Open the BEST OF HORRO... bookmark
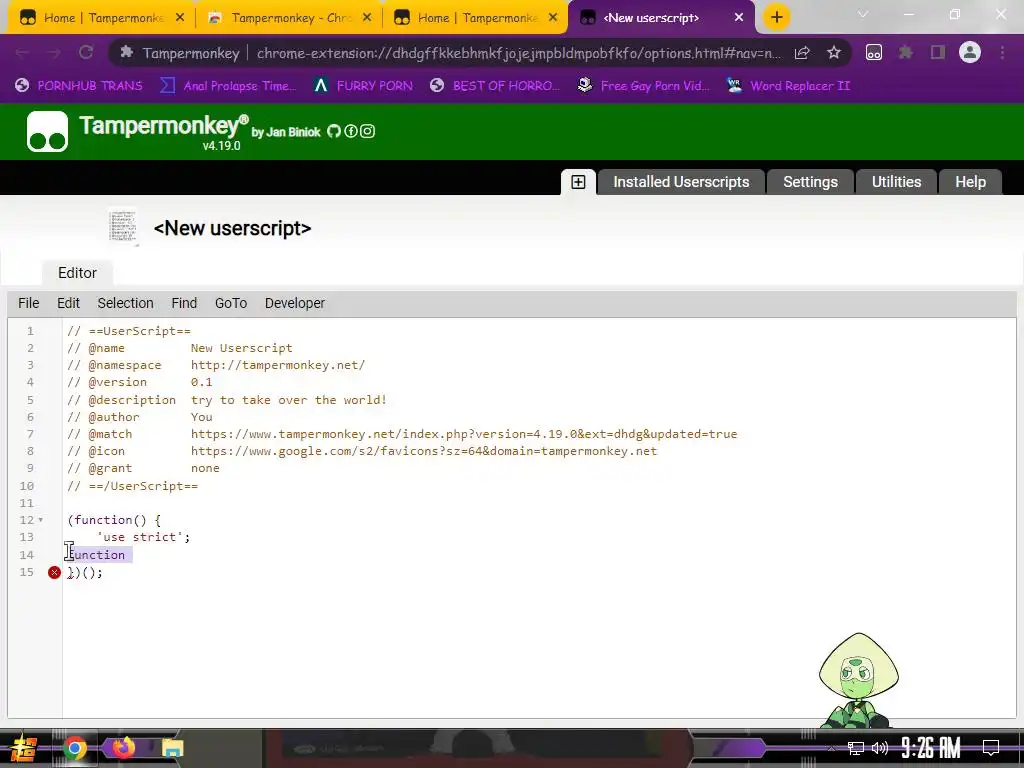 point(496,86)
